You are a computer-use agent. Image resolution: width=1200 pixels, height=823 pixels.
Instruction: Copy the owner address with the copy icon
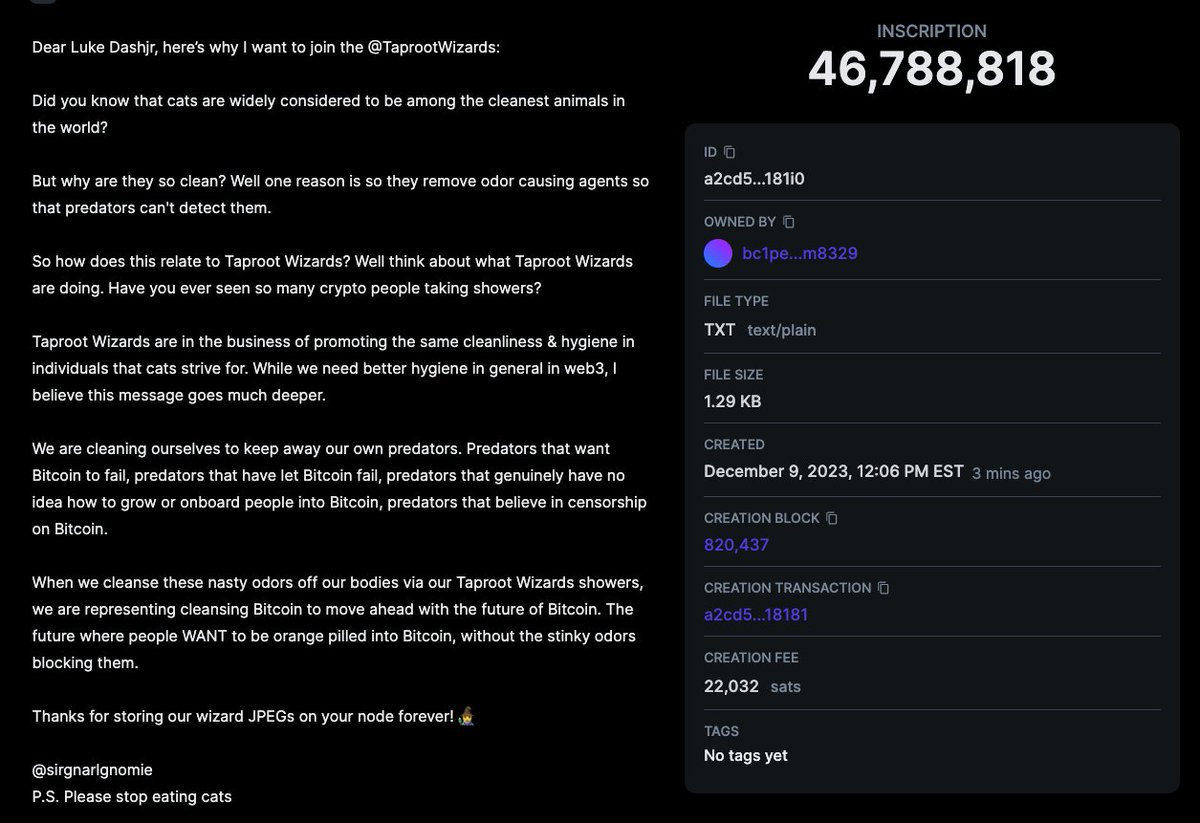789,222
